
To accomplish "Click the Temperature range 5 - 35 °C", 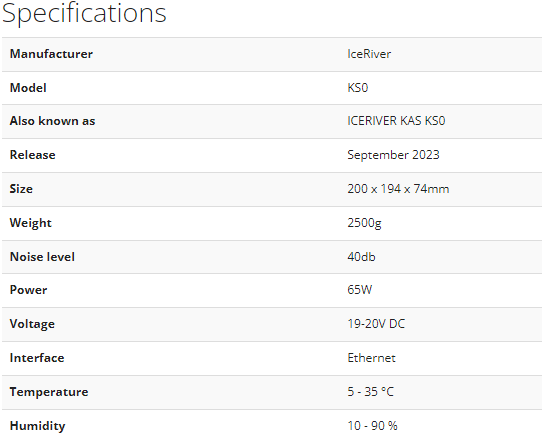I will point(371,392).
